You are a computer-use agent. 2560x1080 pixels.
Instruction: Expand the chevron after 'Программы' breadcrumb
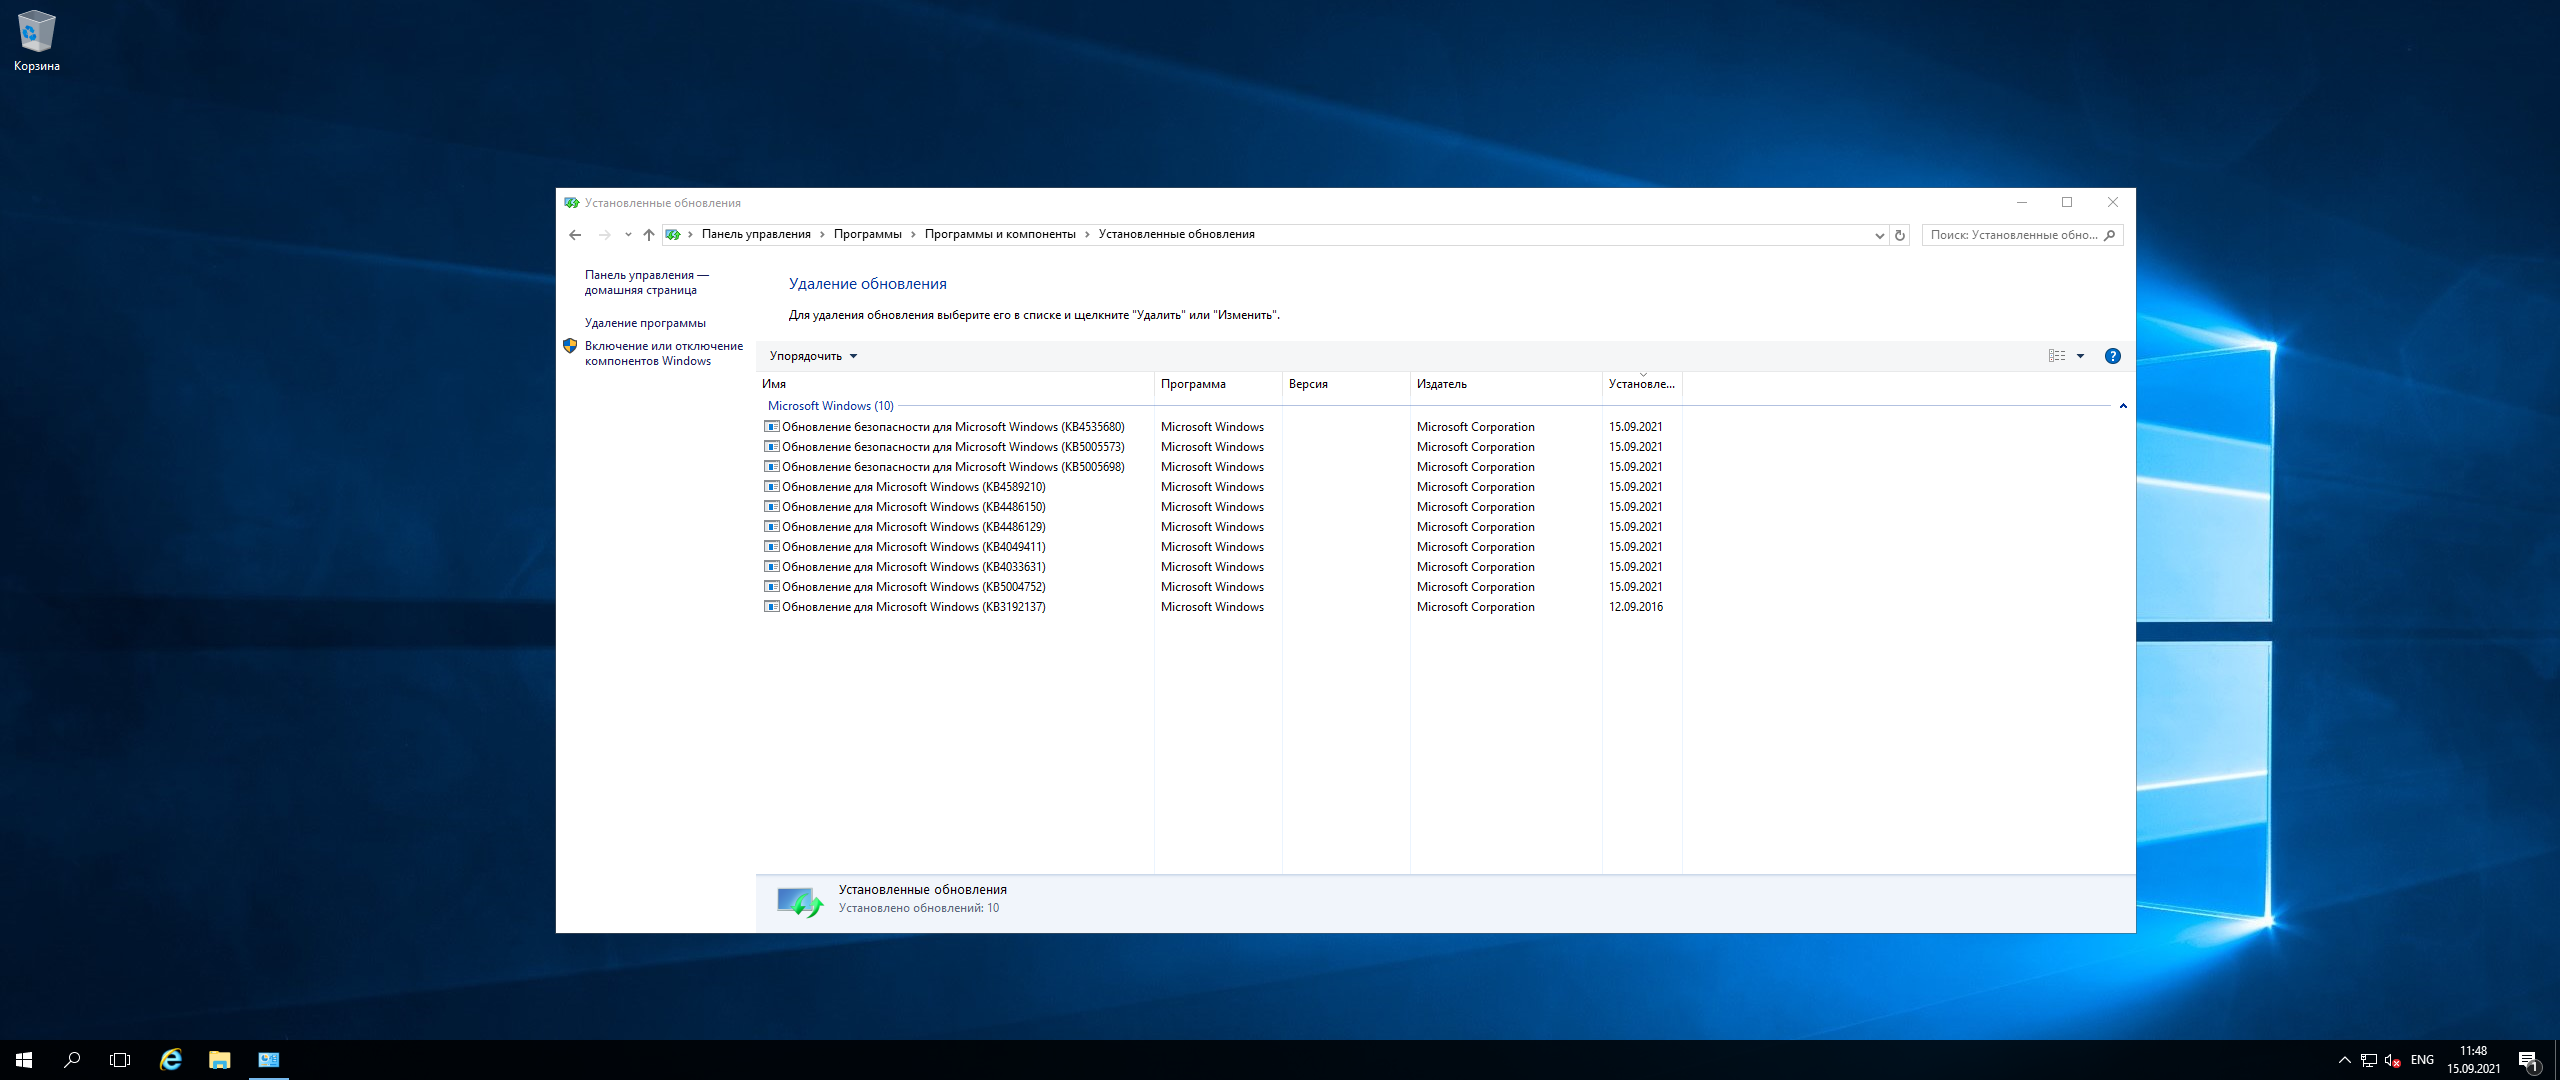click(x=913, y=234)
